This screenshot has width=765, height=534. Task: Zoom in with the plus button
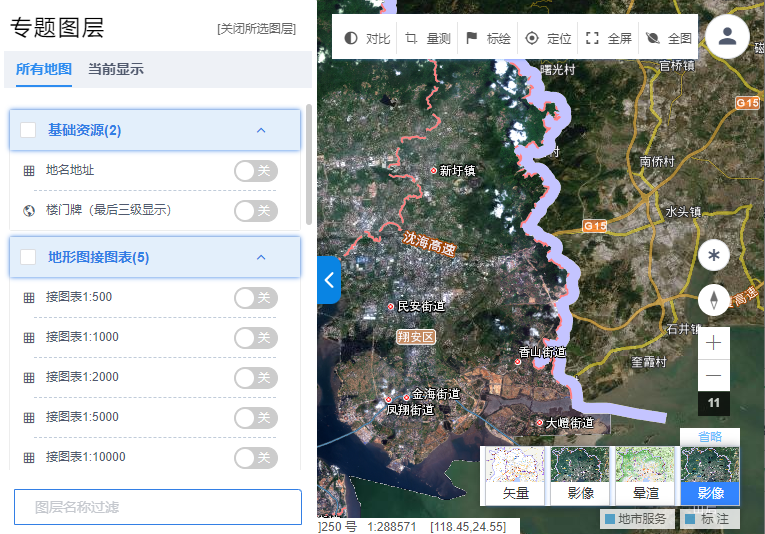point(714,342)
